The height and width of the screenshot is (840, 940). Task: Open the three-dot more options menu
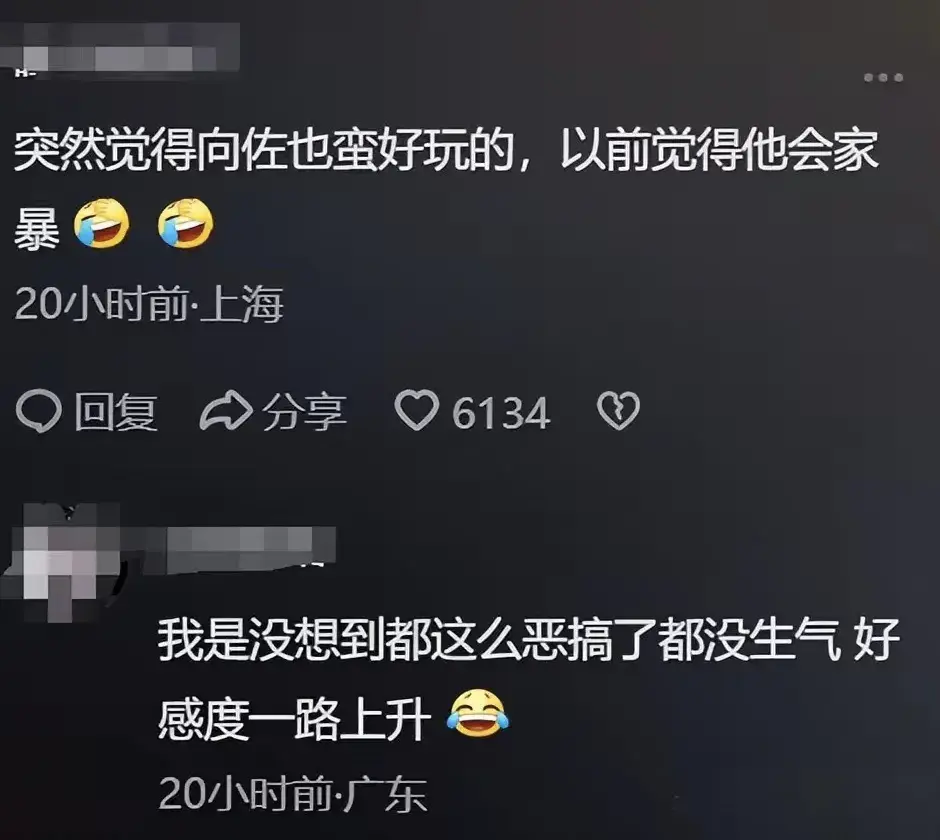tap(883, 77)
